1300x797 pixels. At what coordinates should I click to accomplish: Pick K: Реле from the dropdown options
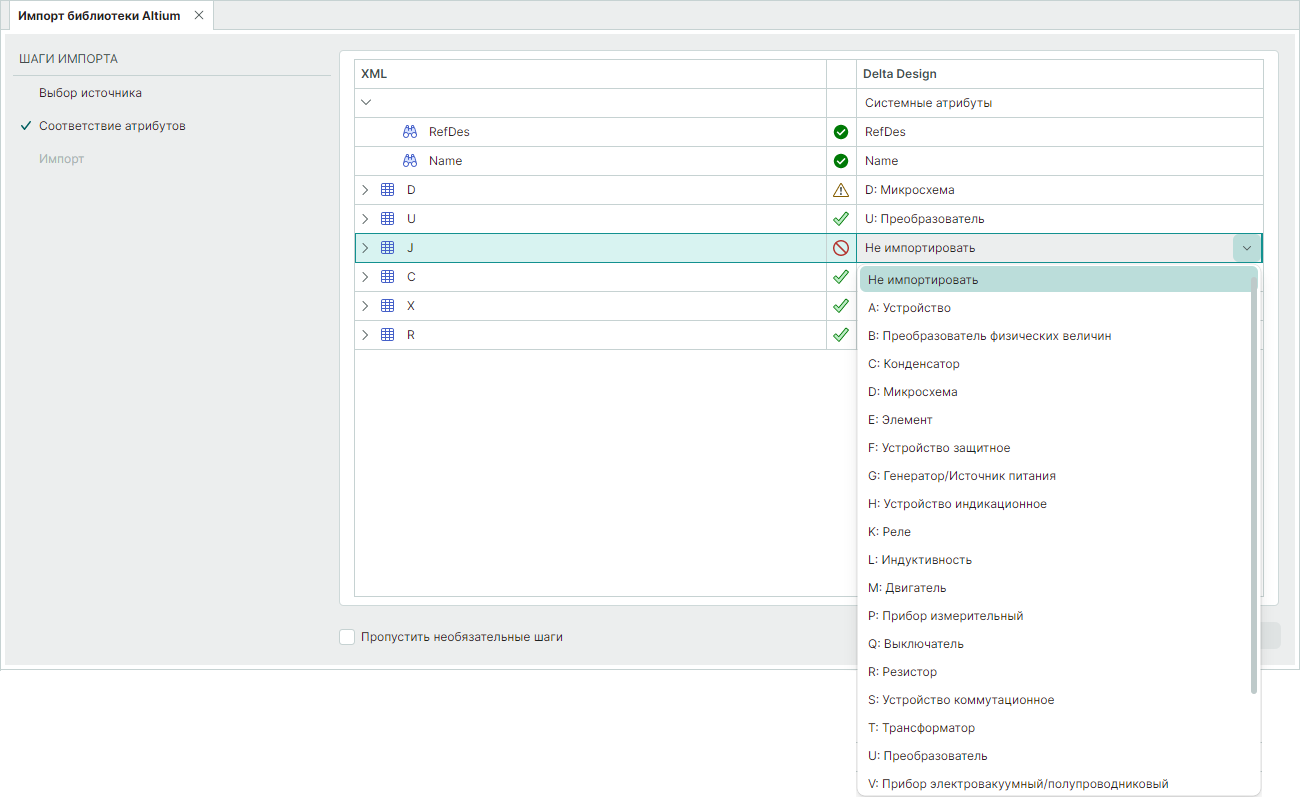pyautogui.click(x=889, y=532)
